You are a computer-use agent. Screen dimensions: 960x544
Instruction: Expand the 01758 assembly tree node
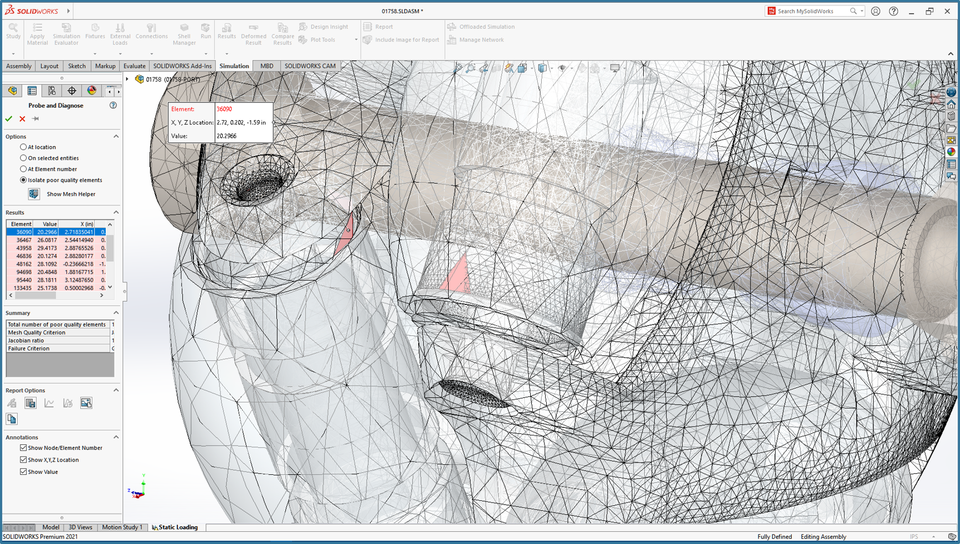127,79
